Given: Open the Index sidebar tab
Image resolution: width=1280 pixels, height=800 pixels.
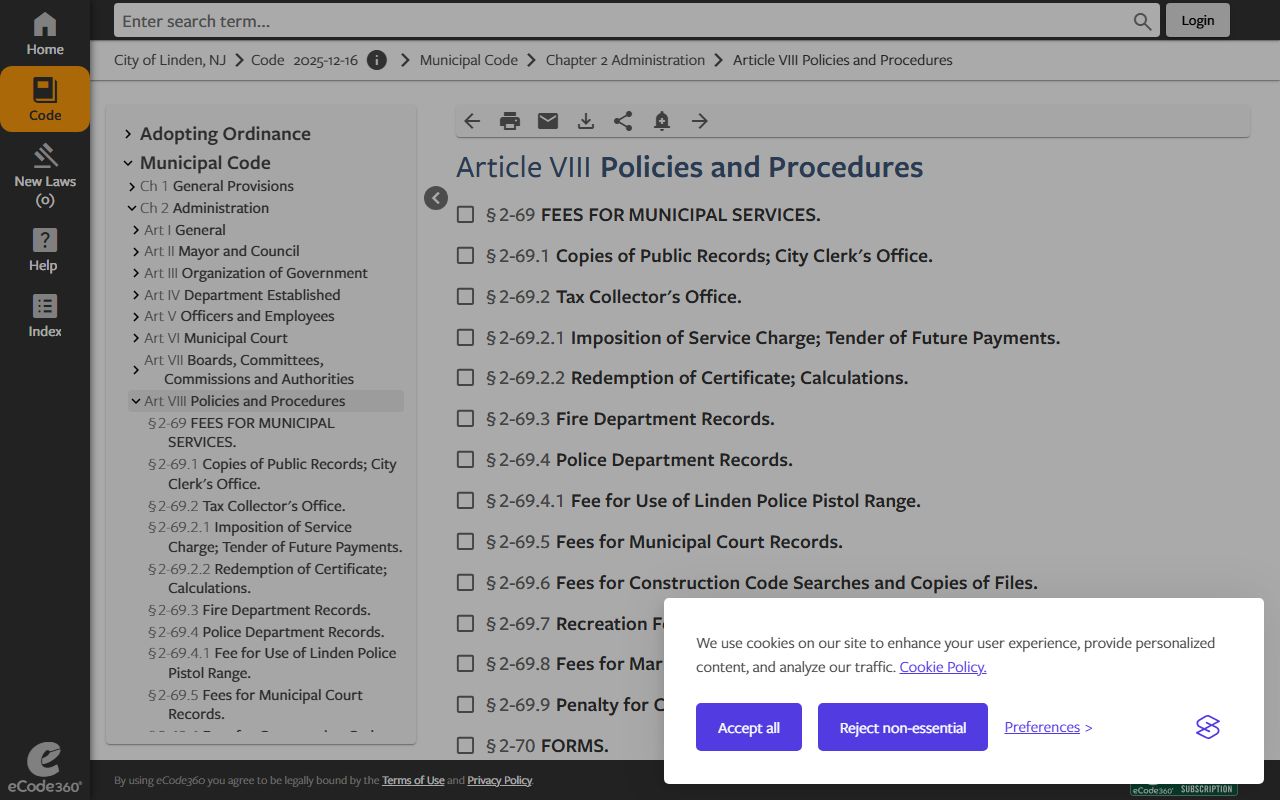Looking at the screenshot, I should (x=45, y=315).
